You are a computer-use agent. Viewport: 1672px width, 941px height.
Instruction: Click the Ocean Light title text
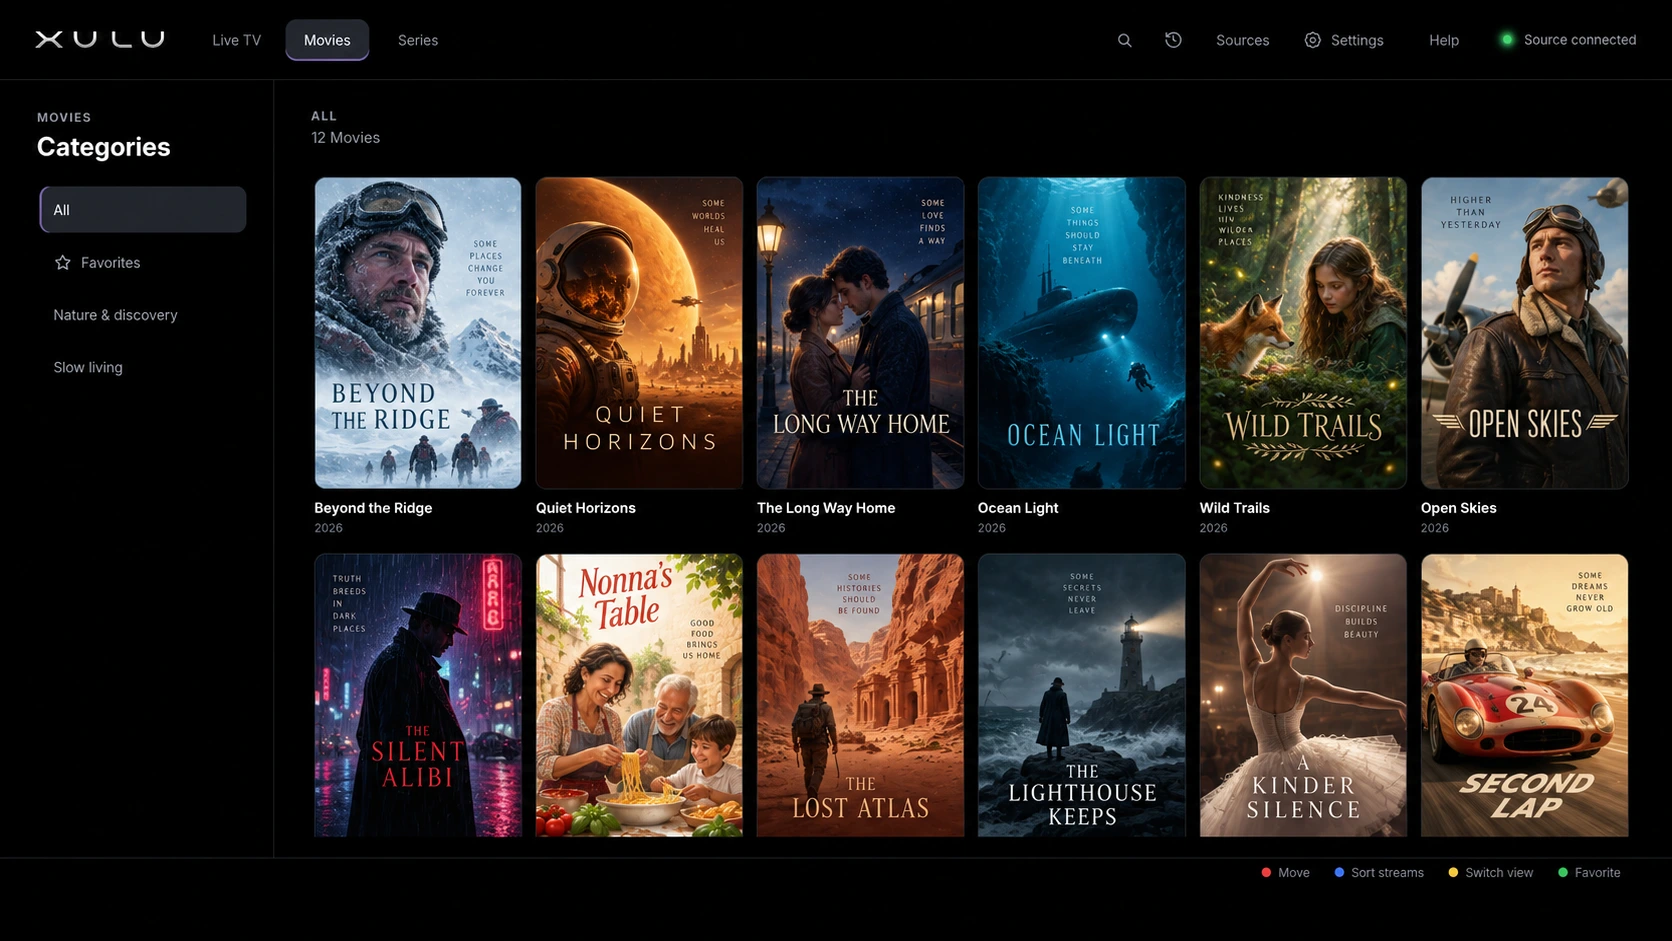click(x=1018, y=508)
